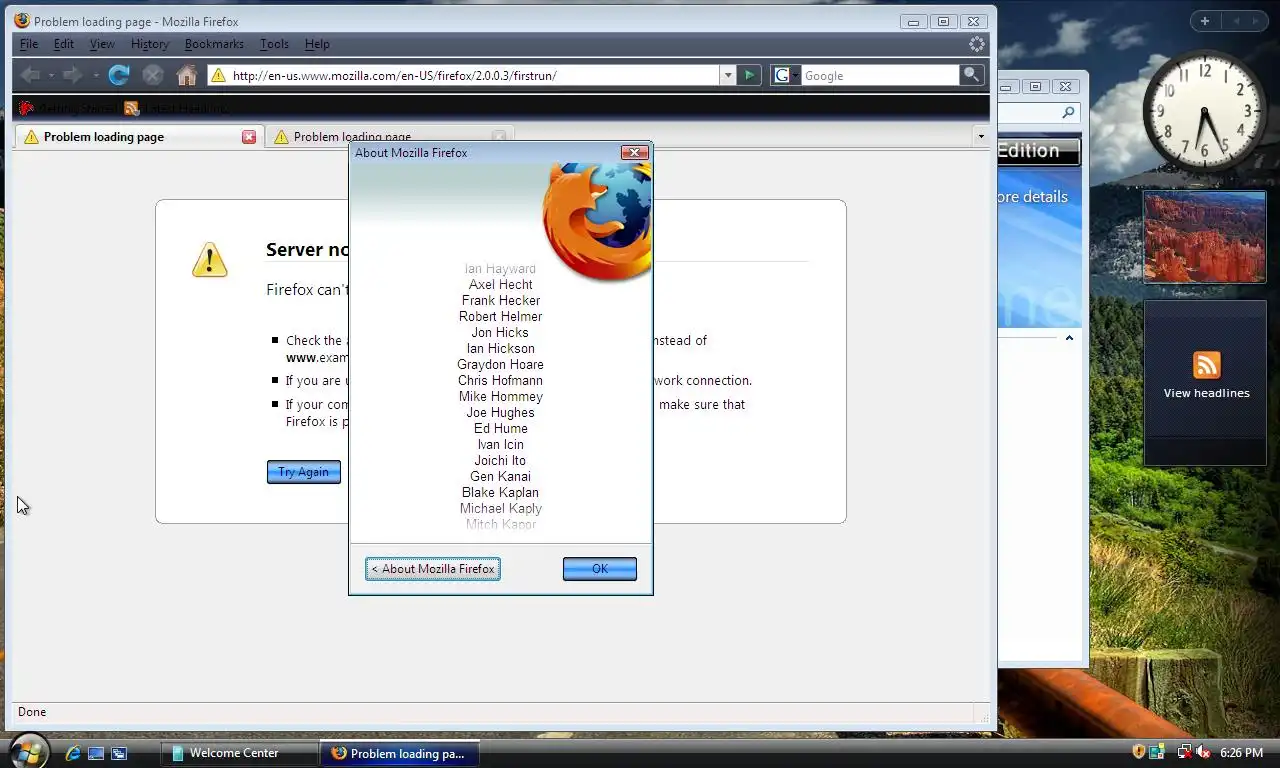Image resolution: width=1280 pixels, height=768 pixels.
Task: Click the Google search engine icon
Action: 782,75
